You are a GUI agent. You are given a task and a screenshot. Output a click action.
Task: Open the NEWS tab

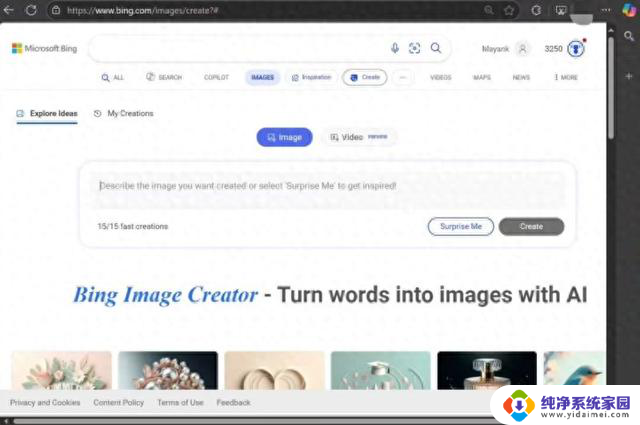pyautogui.click(x=521, y=77)
